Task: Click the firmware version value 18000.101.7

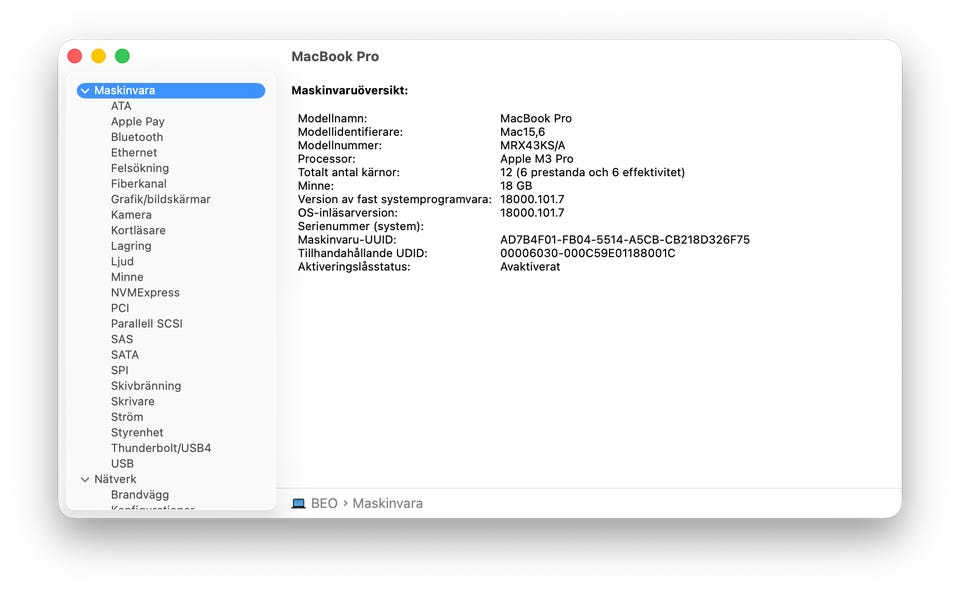Action: [532, 199]
